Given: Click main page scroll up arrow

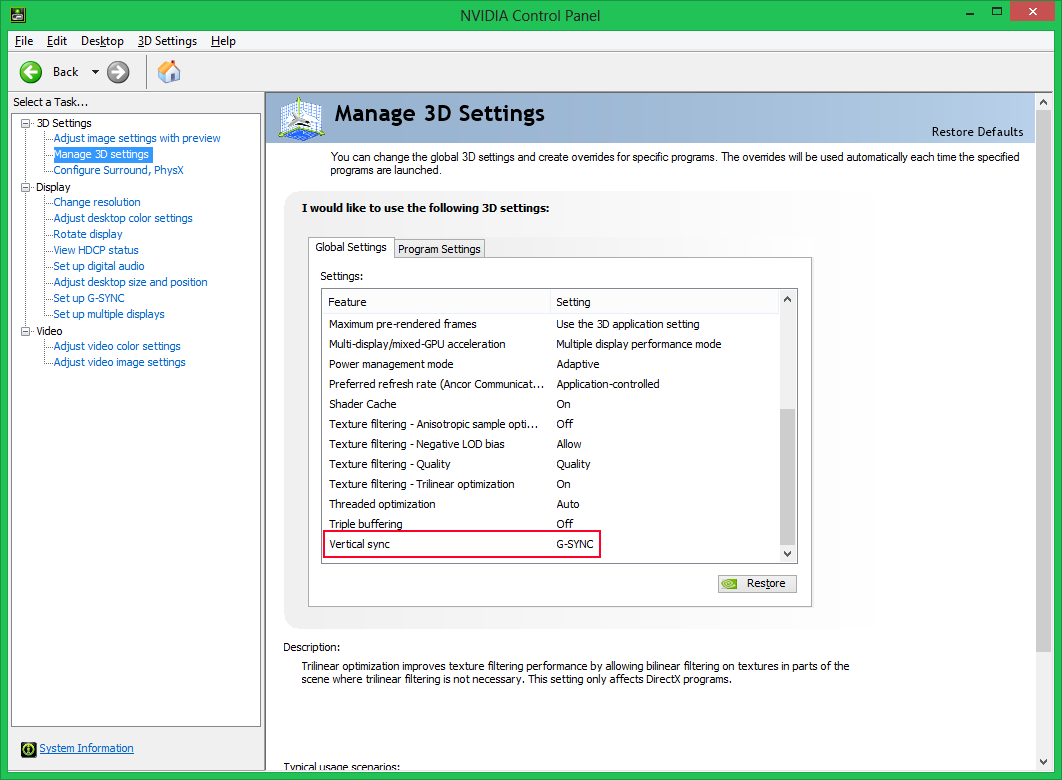Looking at the screenshot, I should (x=1043, y=102).
